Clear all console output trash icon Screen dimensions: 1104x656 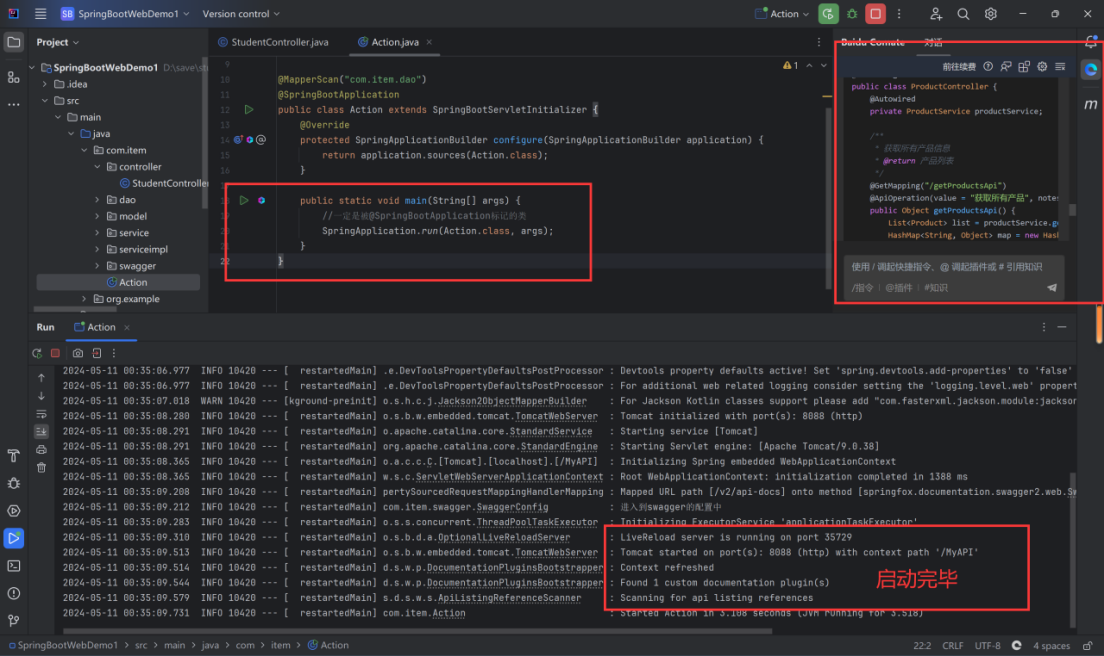[x=42, y=467]
